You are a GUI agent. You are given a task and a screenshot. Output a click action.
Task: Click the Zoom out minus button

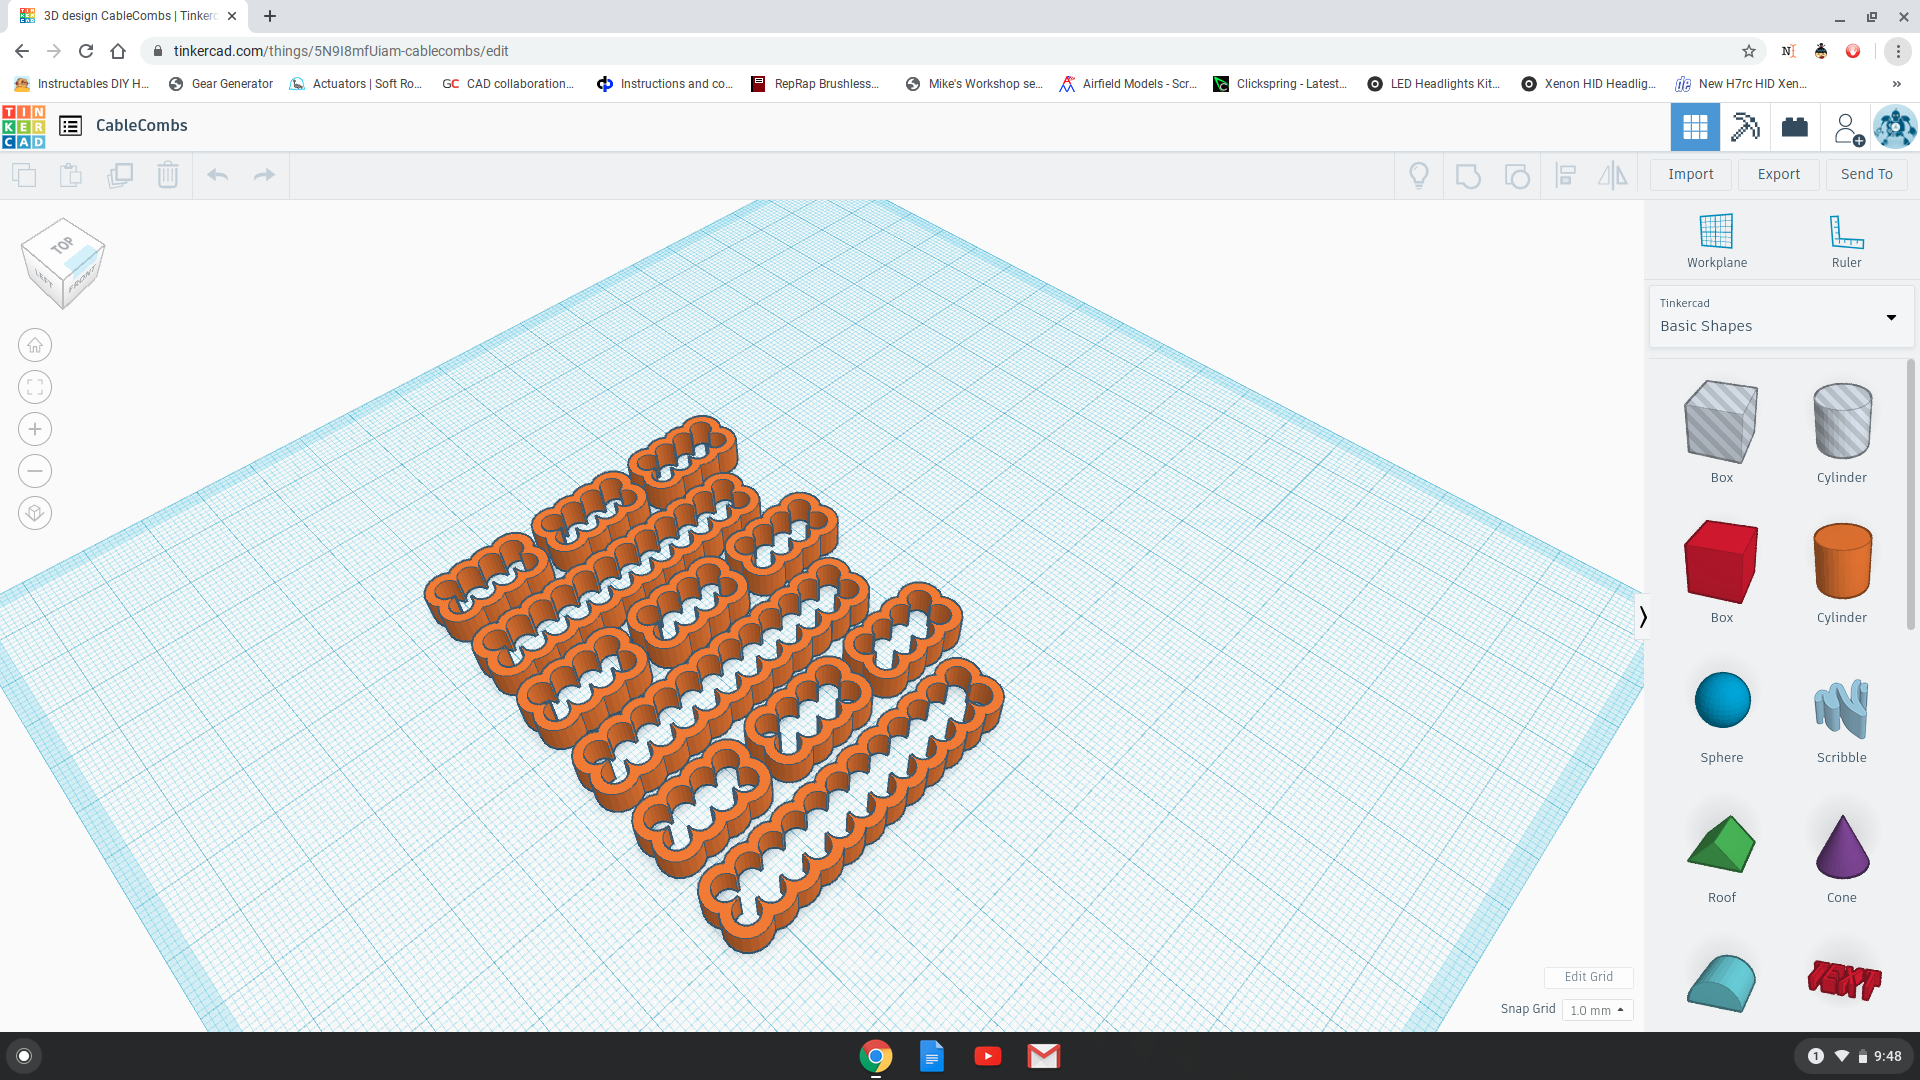(35, 471)
